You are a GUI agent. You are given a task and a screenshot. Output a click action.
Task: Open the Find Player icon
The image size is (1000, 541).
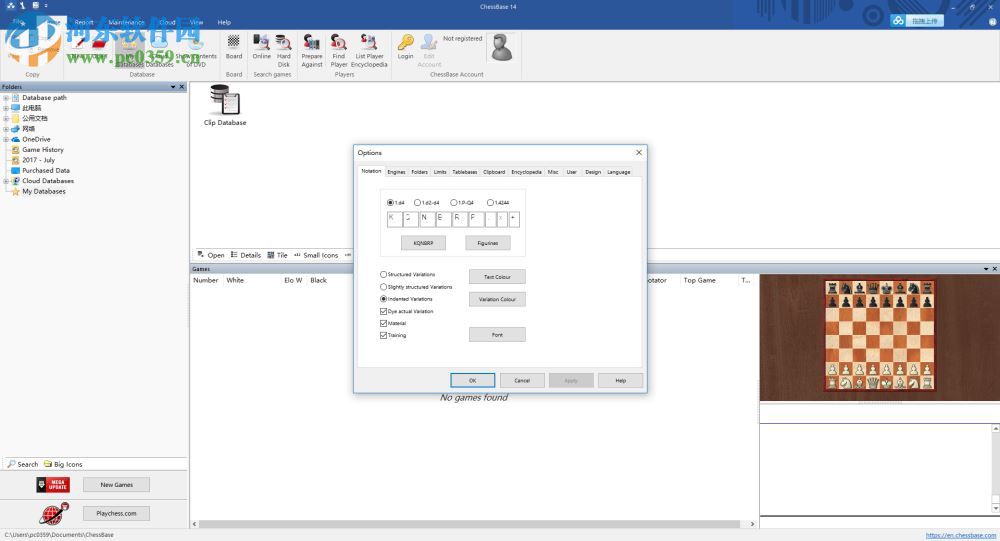point(339,51)
